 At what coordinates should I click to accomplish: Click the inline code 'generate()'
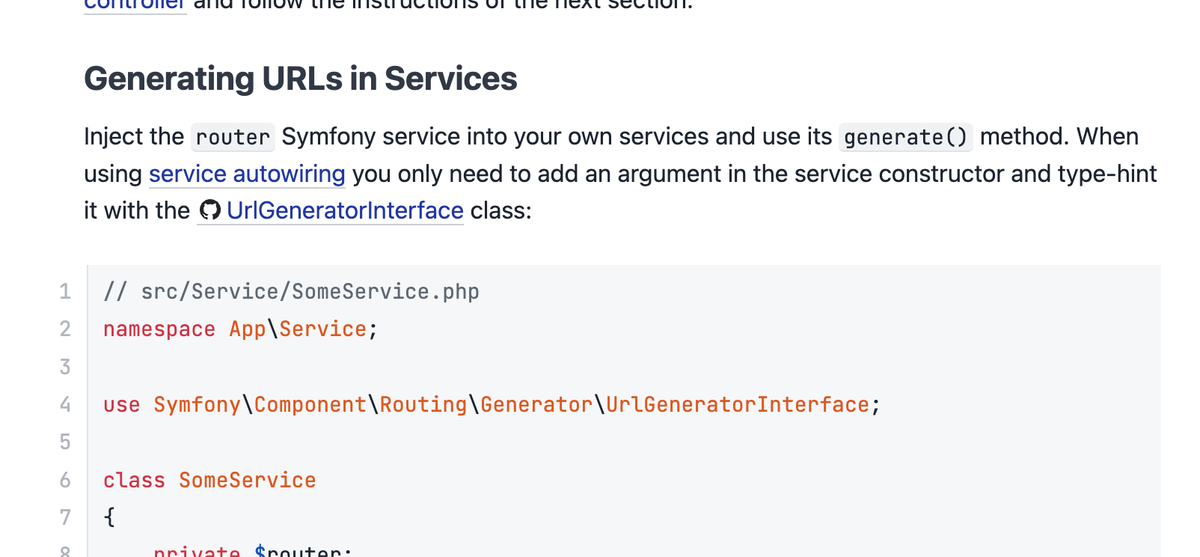(x=906, y=137)
